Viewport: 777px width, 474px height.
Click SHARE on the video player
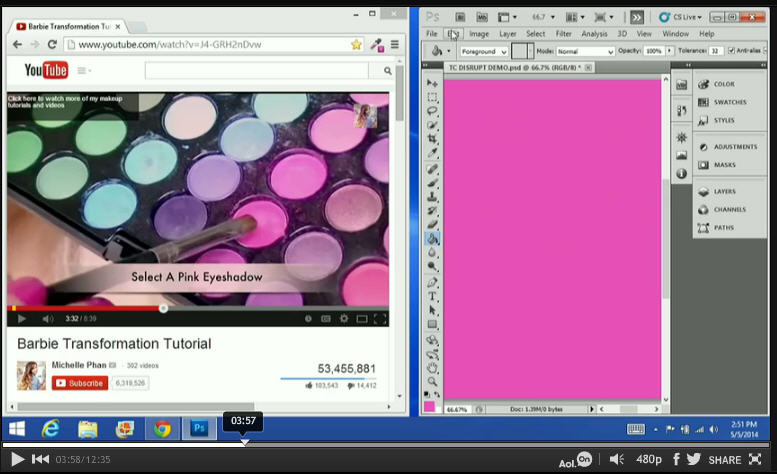(724, 460)
